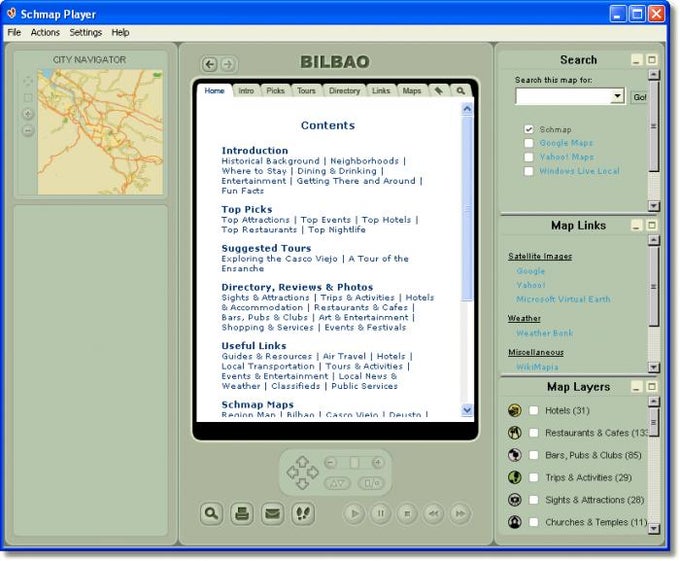Screen dimensions: 680x561
Task: Go back with the left arrow button
Action: pyautogui.click(x=210, y=65)
